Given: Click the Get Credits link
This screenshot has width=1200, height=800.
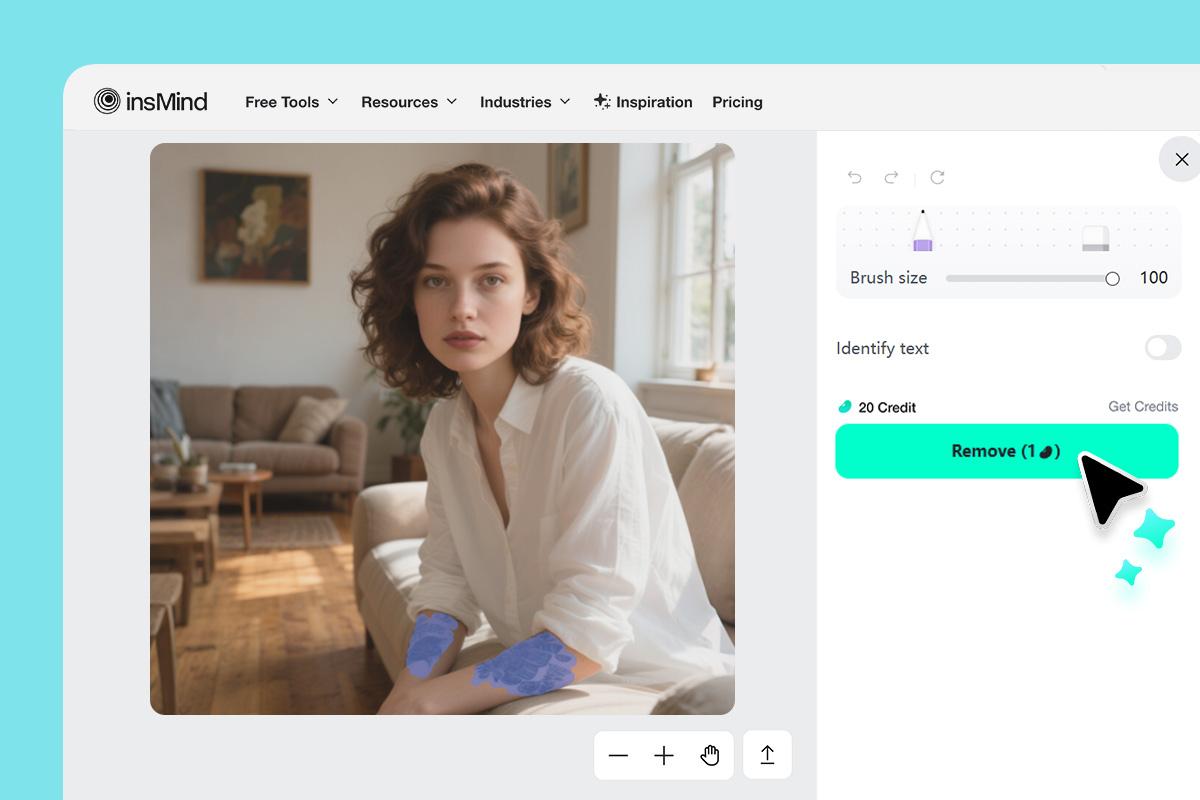Looking at the screenshot, I should 1143,406.
